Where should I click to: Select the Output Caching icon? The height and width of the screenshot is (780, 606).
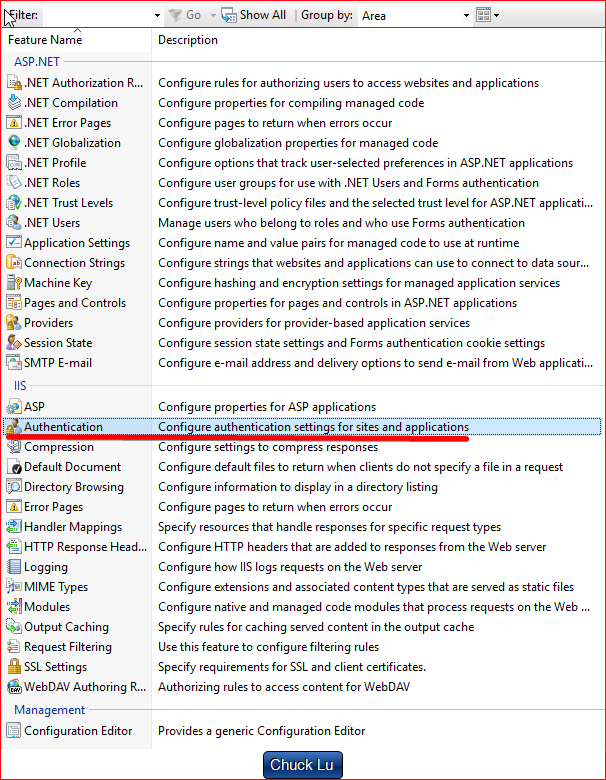tap(14, 626)
